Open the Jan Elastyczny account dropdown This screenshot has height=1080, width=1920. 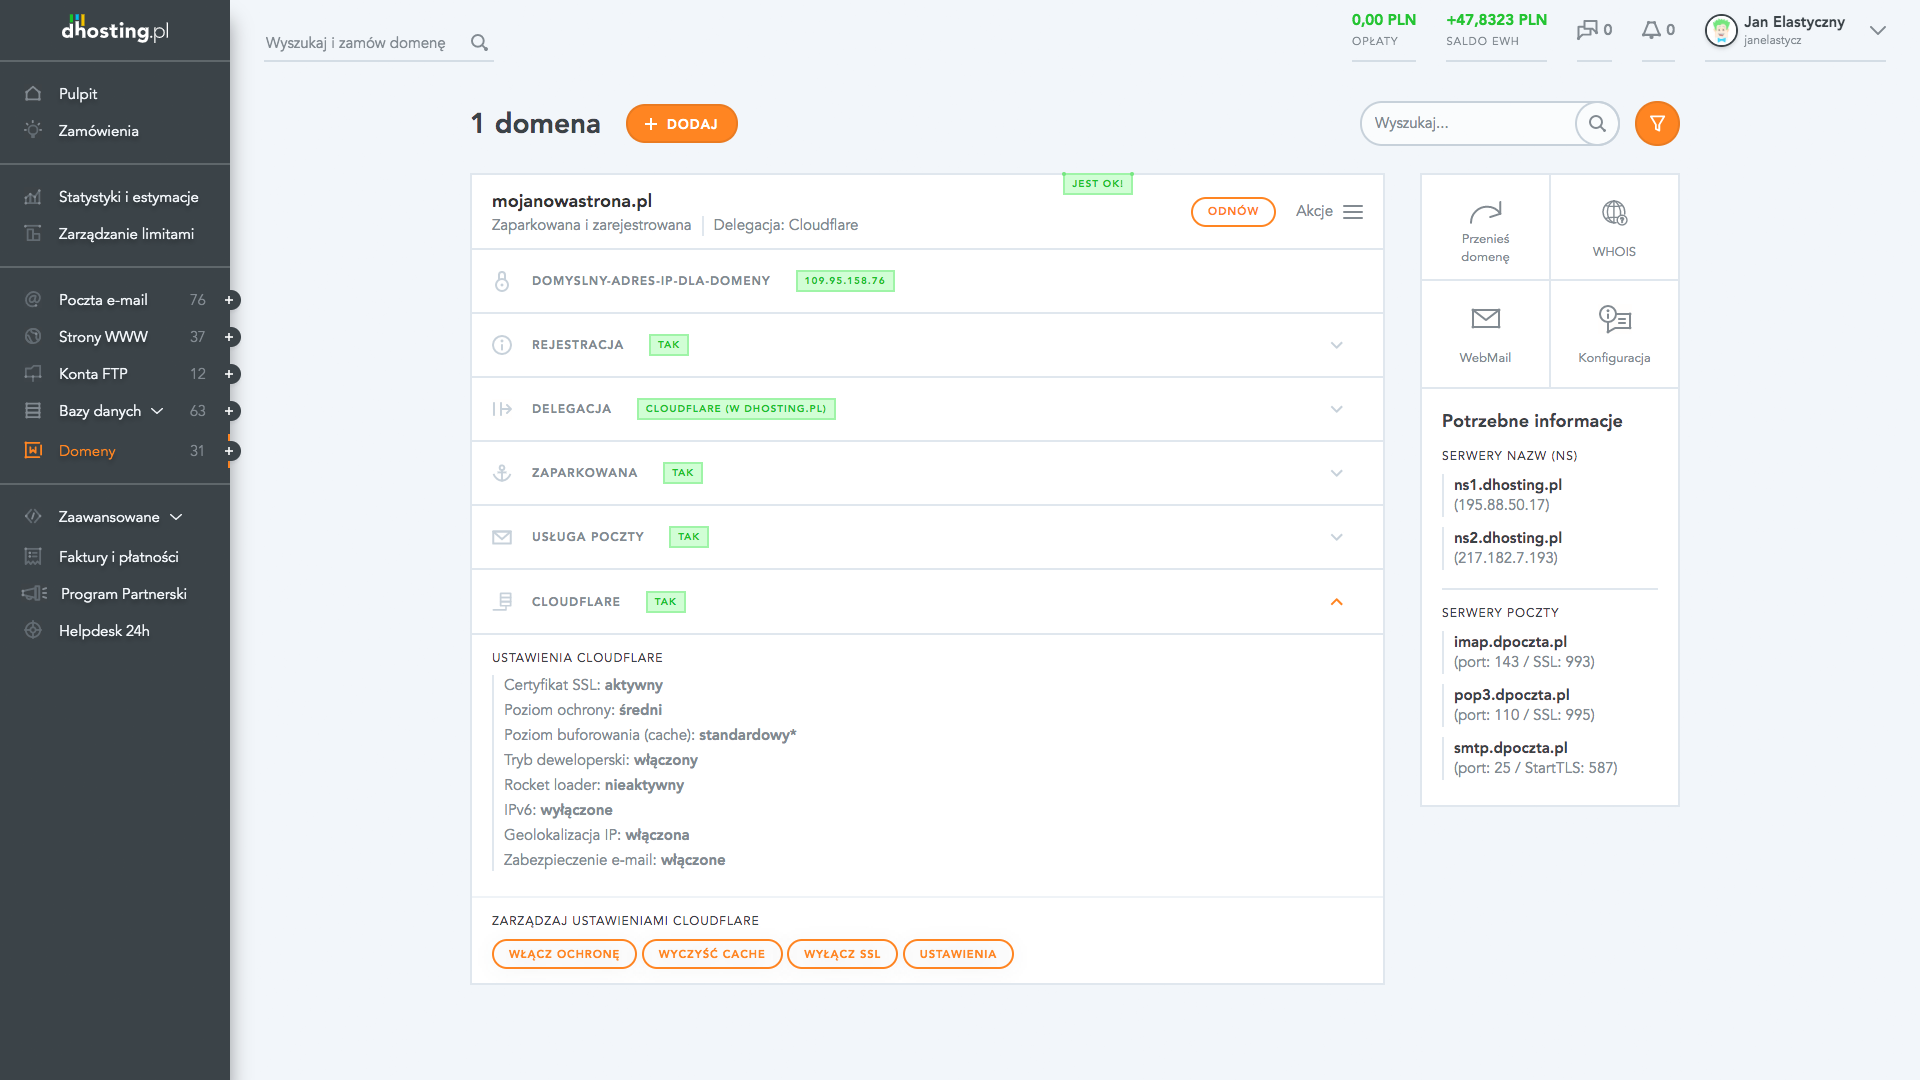tap(1878, 30)
